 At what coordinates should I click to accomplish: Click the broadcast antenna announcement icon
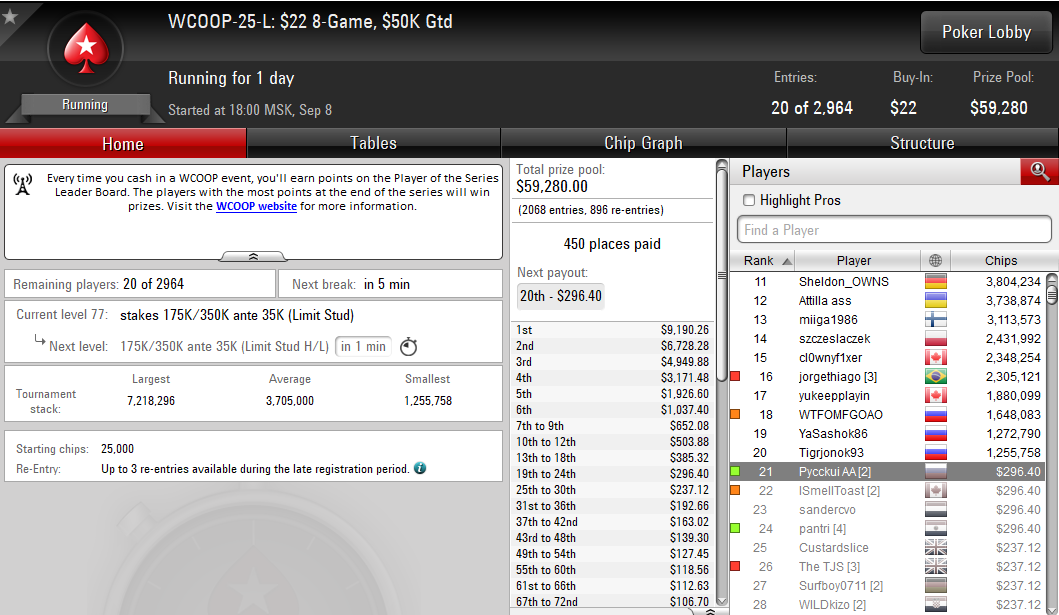pyautogui.click(x=23, y=185)
